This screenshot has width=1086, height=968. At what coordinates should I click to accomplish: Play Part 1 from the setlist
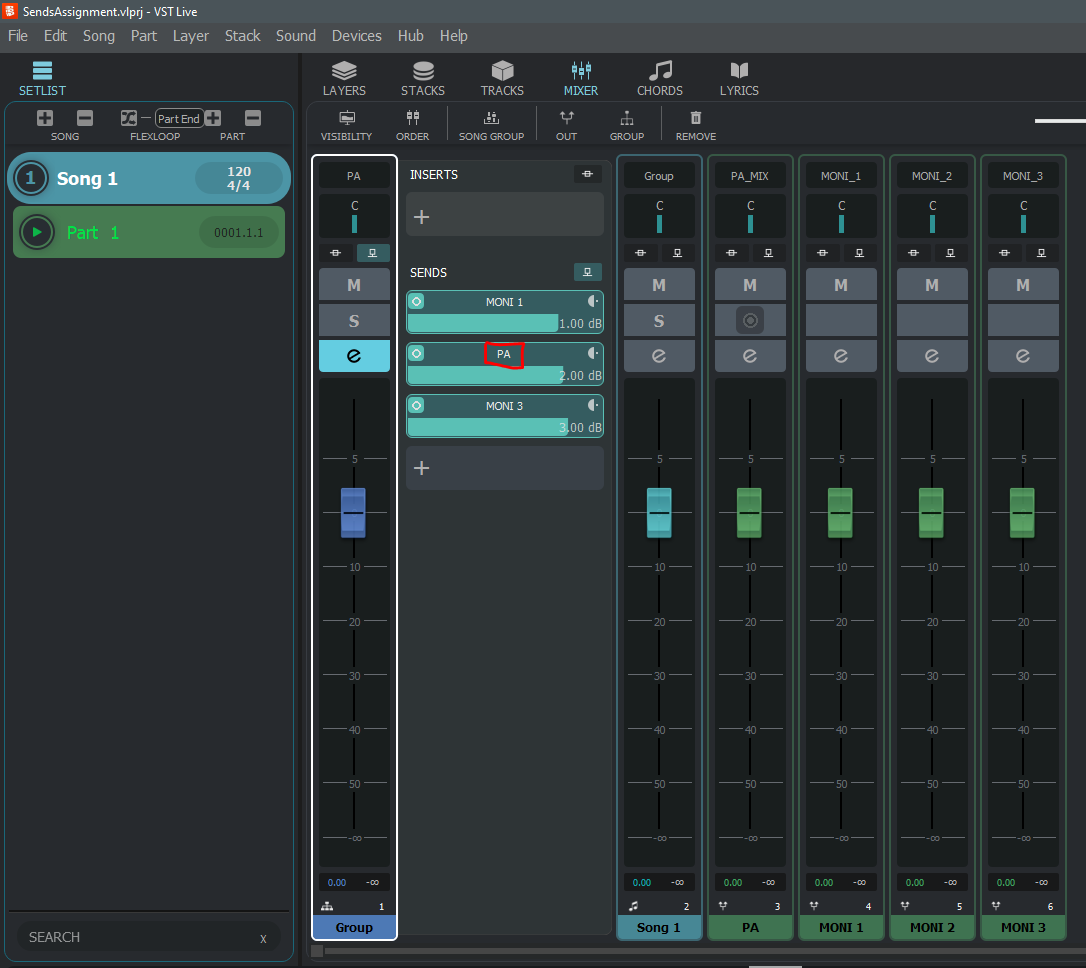click(x=37, y=232)
